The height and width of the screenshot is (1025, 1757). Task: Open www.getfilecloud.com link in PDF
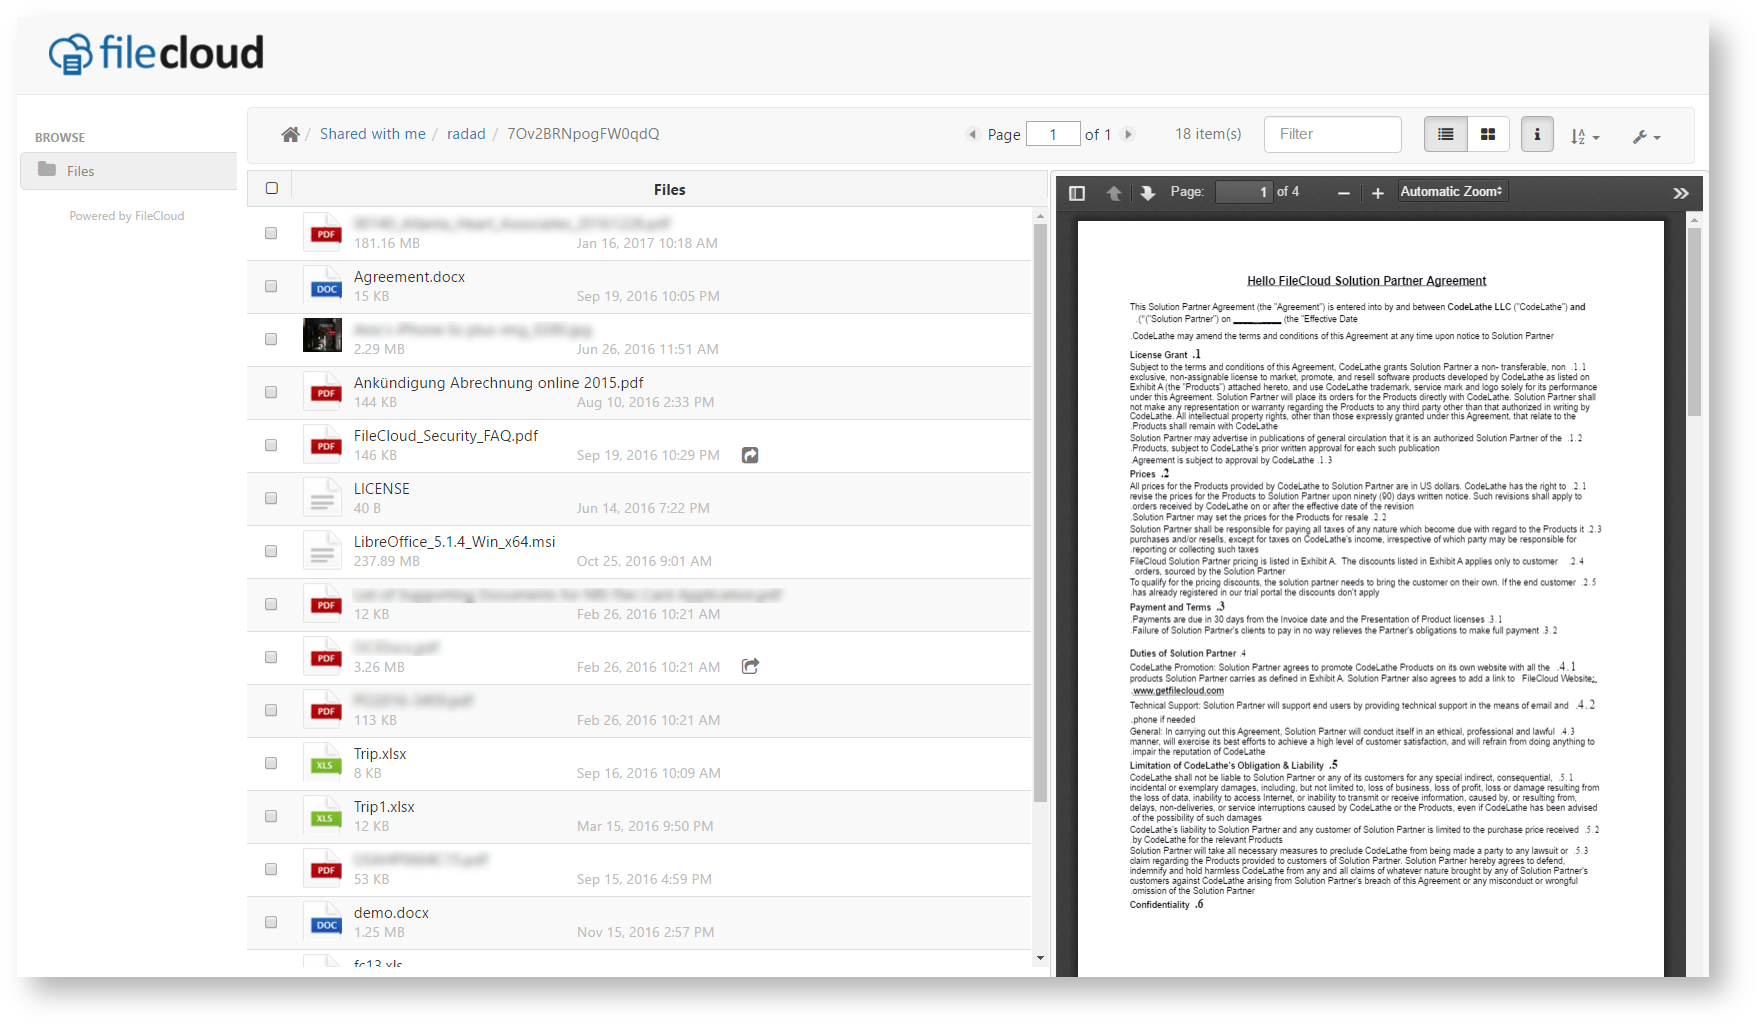pos(1178,690)
